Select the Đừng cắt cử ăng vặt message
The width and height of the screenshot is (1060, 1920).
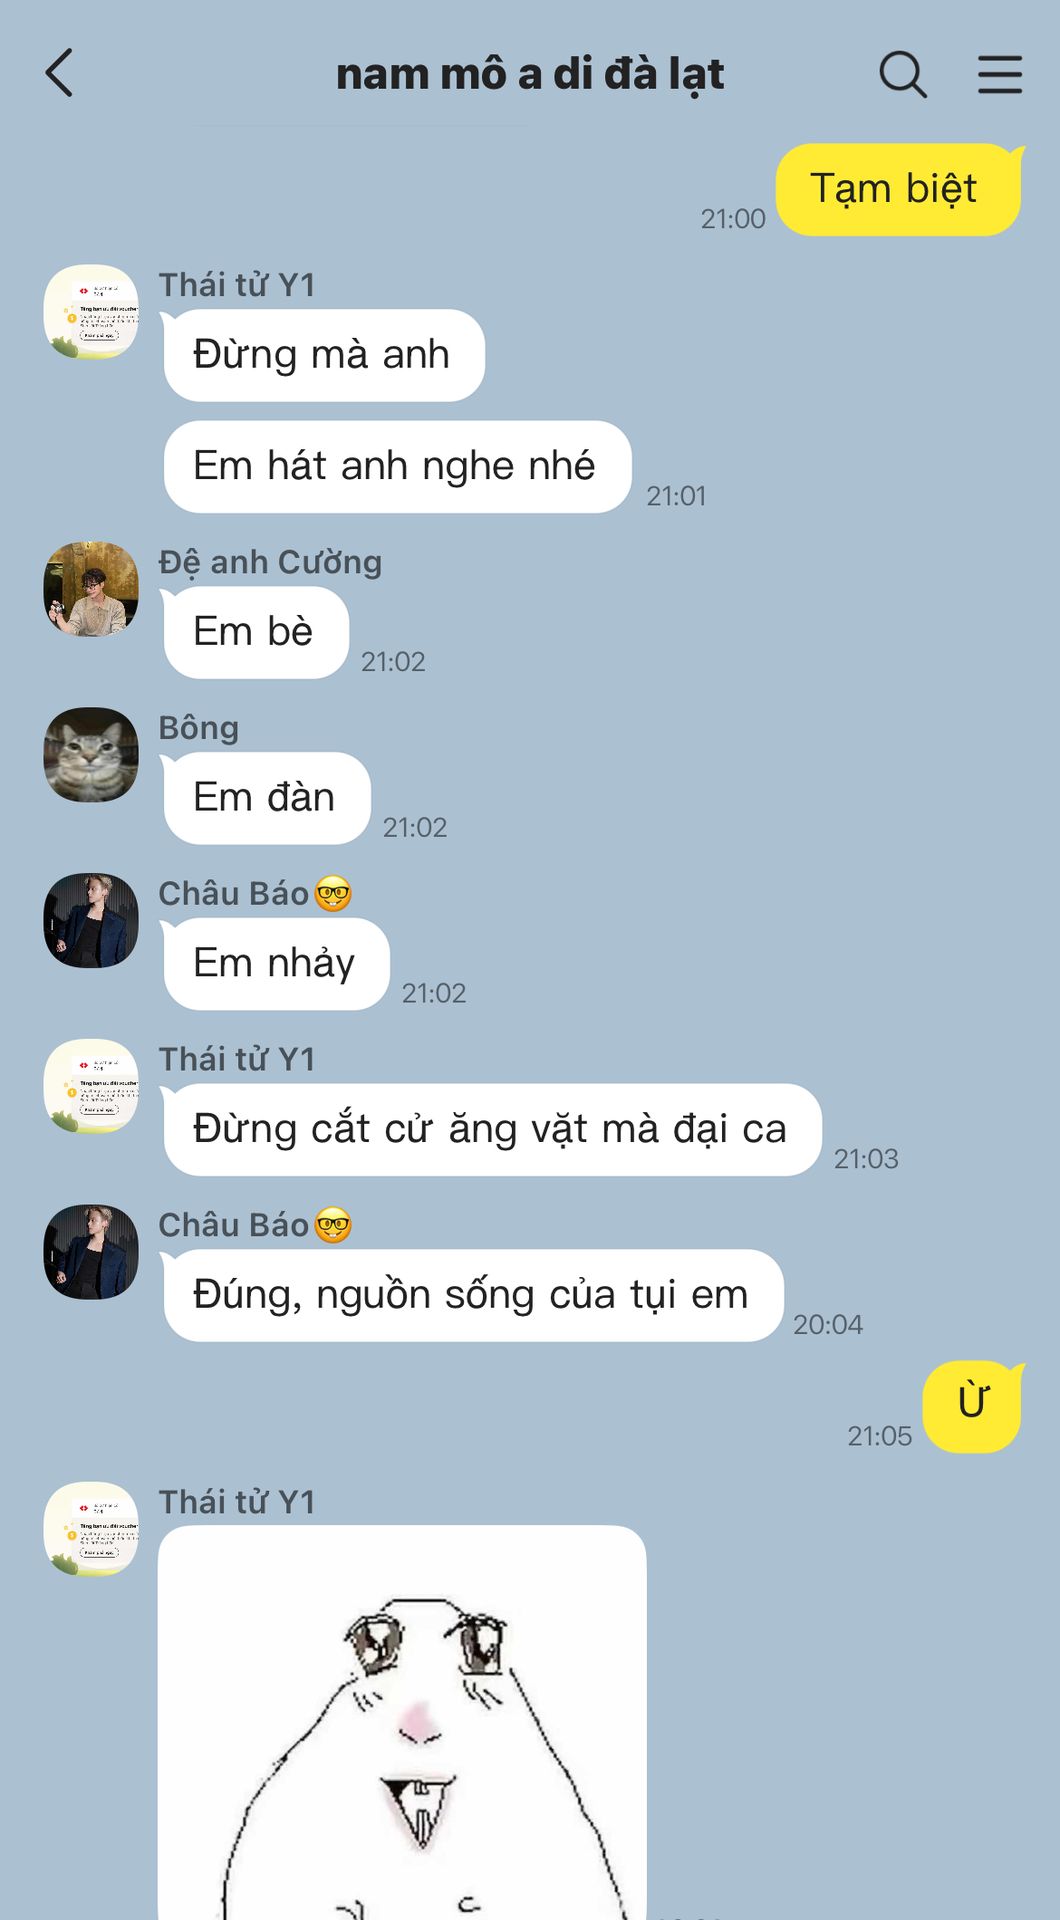(x=491, y=1129)
